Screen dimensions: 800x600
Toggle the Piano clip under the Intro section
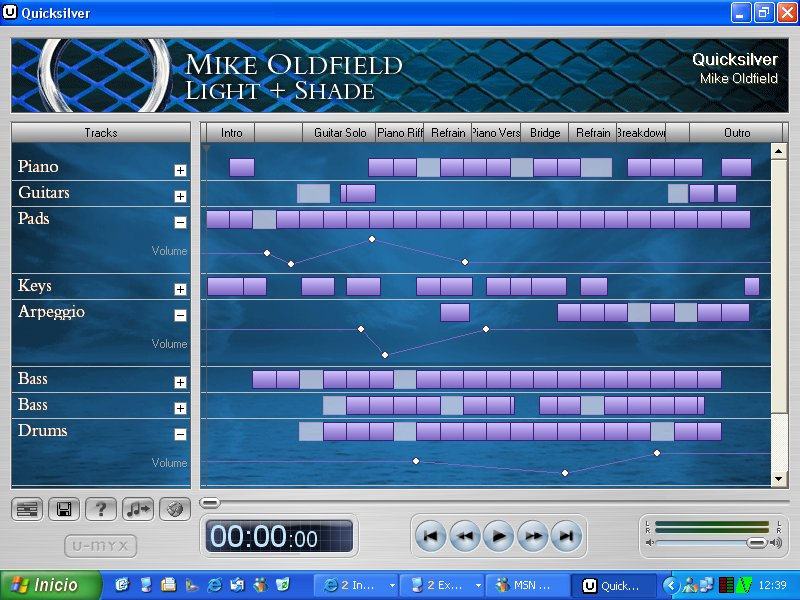pos(242,167)
